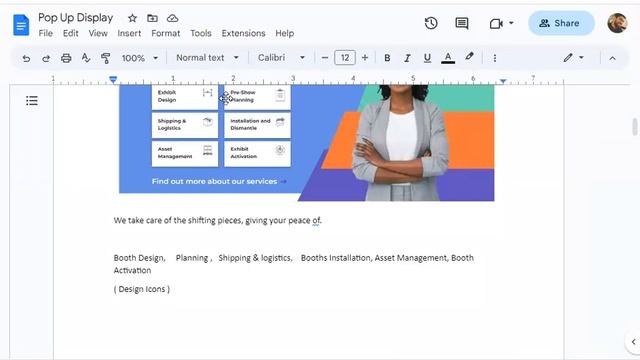Open version history clock icon
Screen dimensions: 640x360
coord(431,23)
